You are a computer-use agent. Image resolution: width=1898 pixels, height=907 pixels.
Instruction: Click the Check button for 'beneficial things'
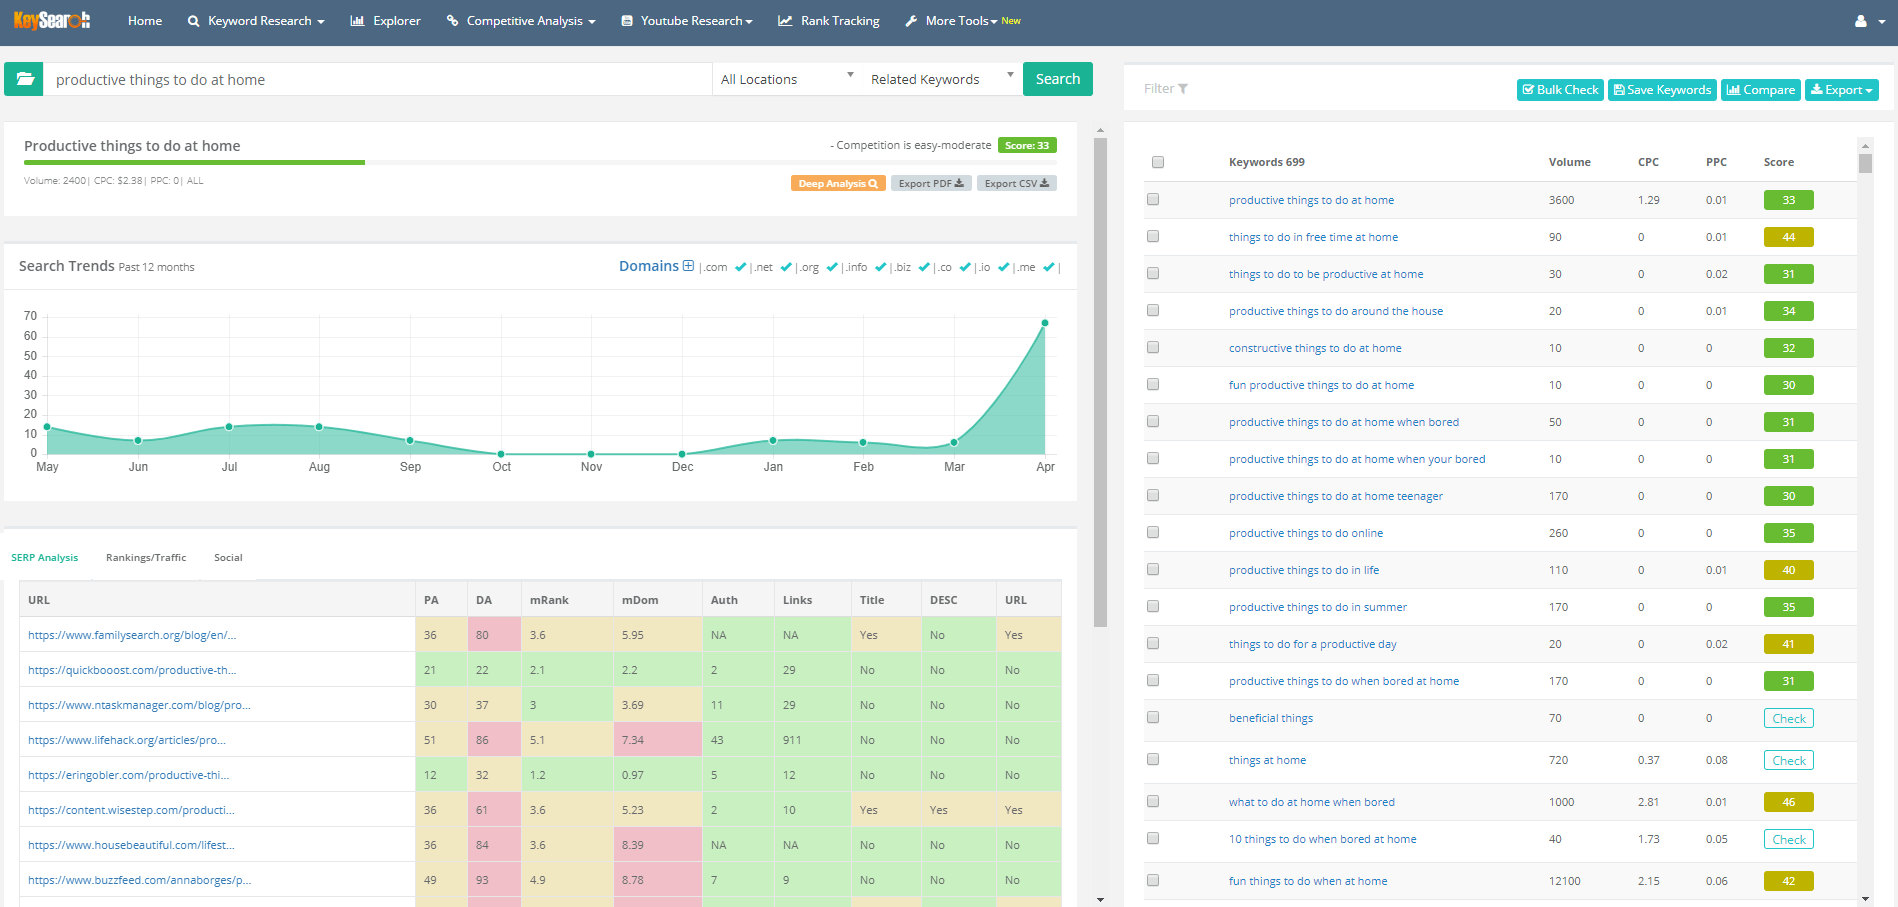[1788, 719]
